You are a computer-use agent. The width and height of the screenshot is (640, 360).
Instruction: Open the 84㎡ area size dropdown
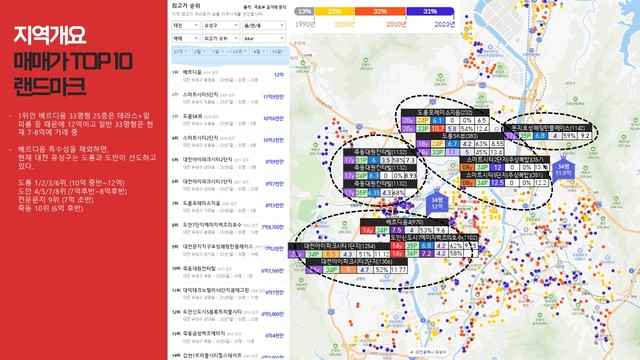(x=264, y=38)
